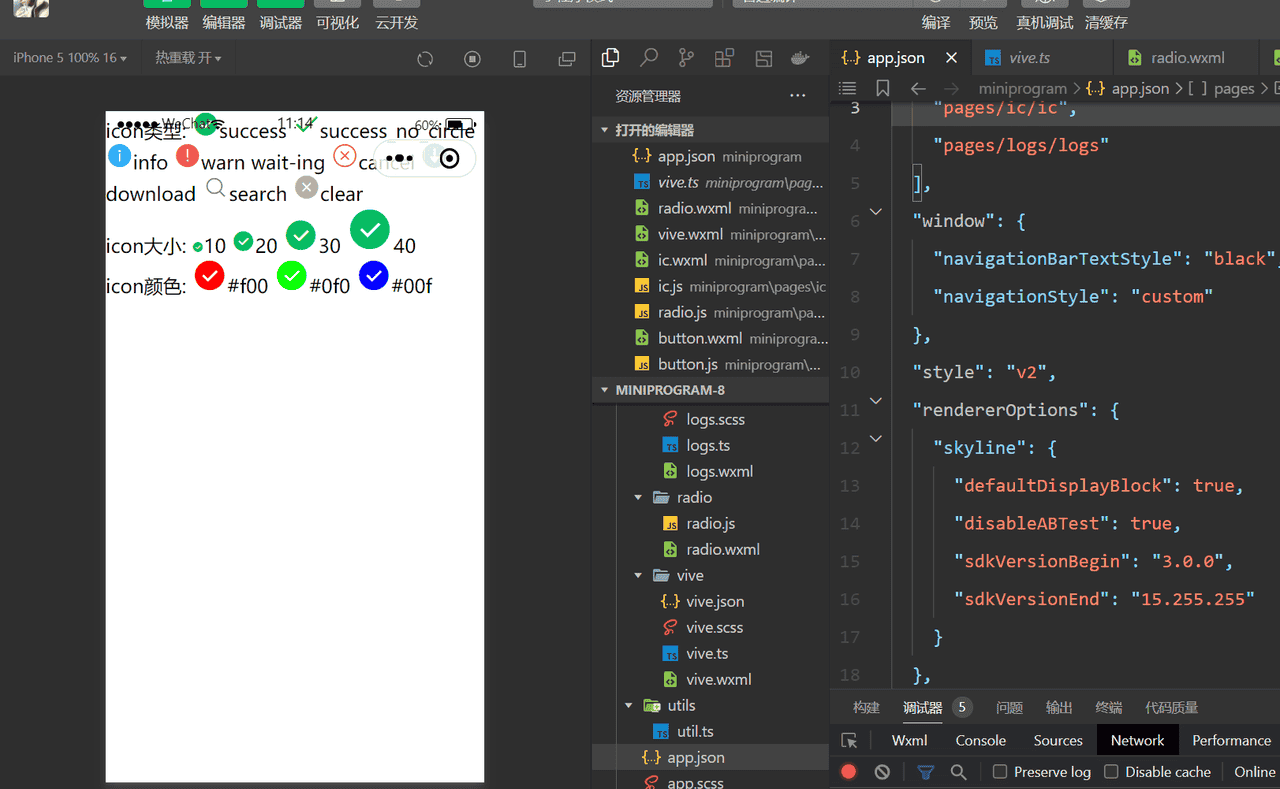Open the iPhone 5 device dropdown
This screenshot has height=789, width=1280.
pos(70,58)
